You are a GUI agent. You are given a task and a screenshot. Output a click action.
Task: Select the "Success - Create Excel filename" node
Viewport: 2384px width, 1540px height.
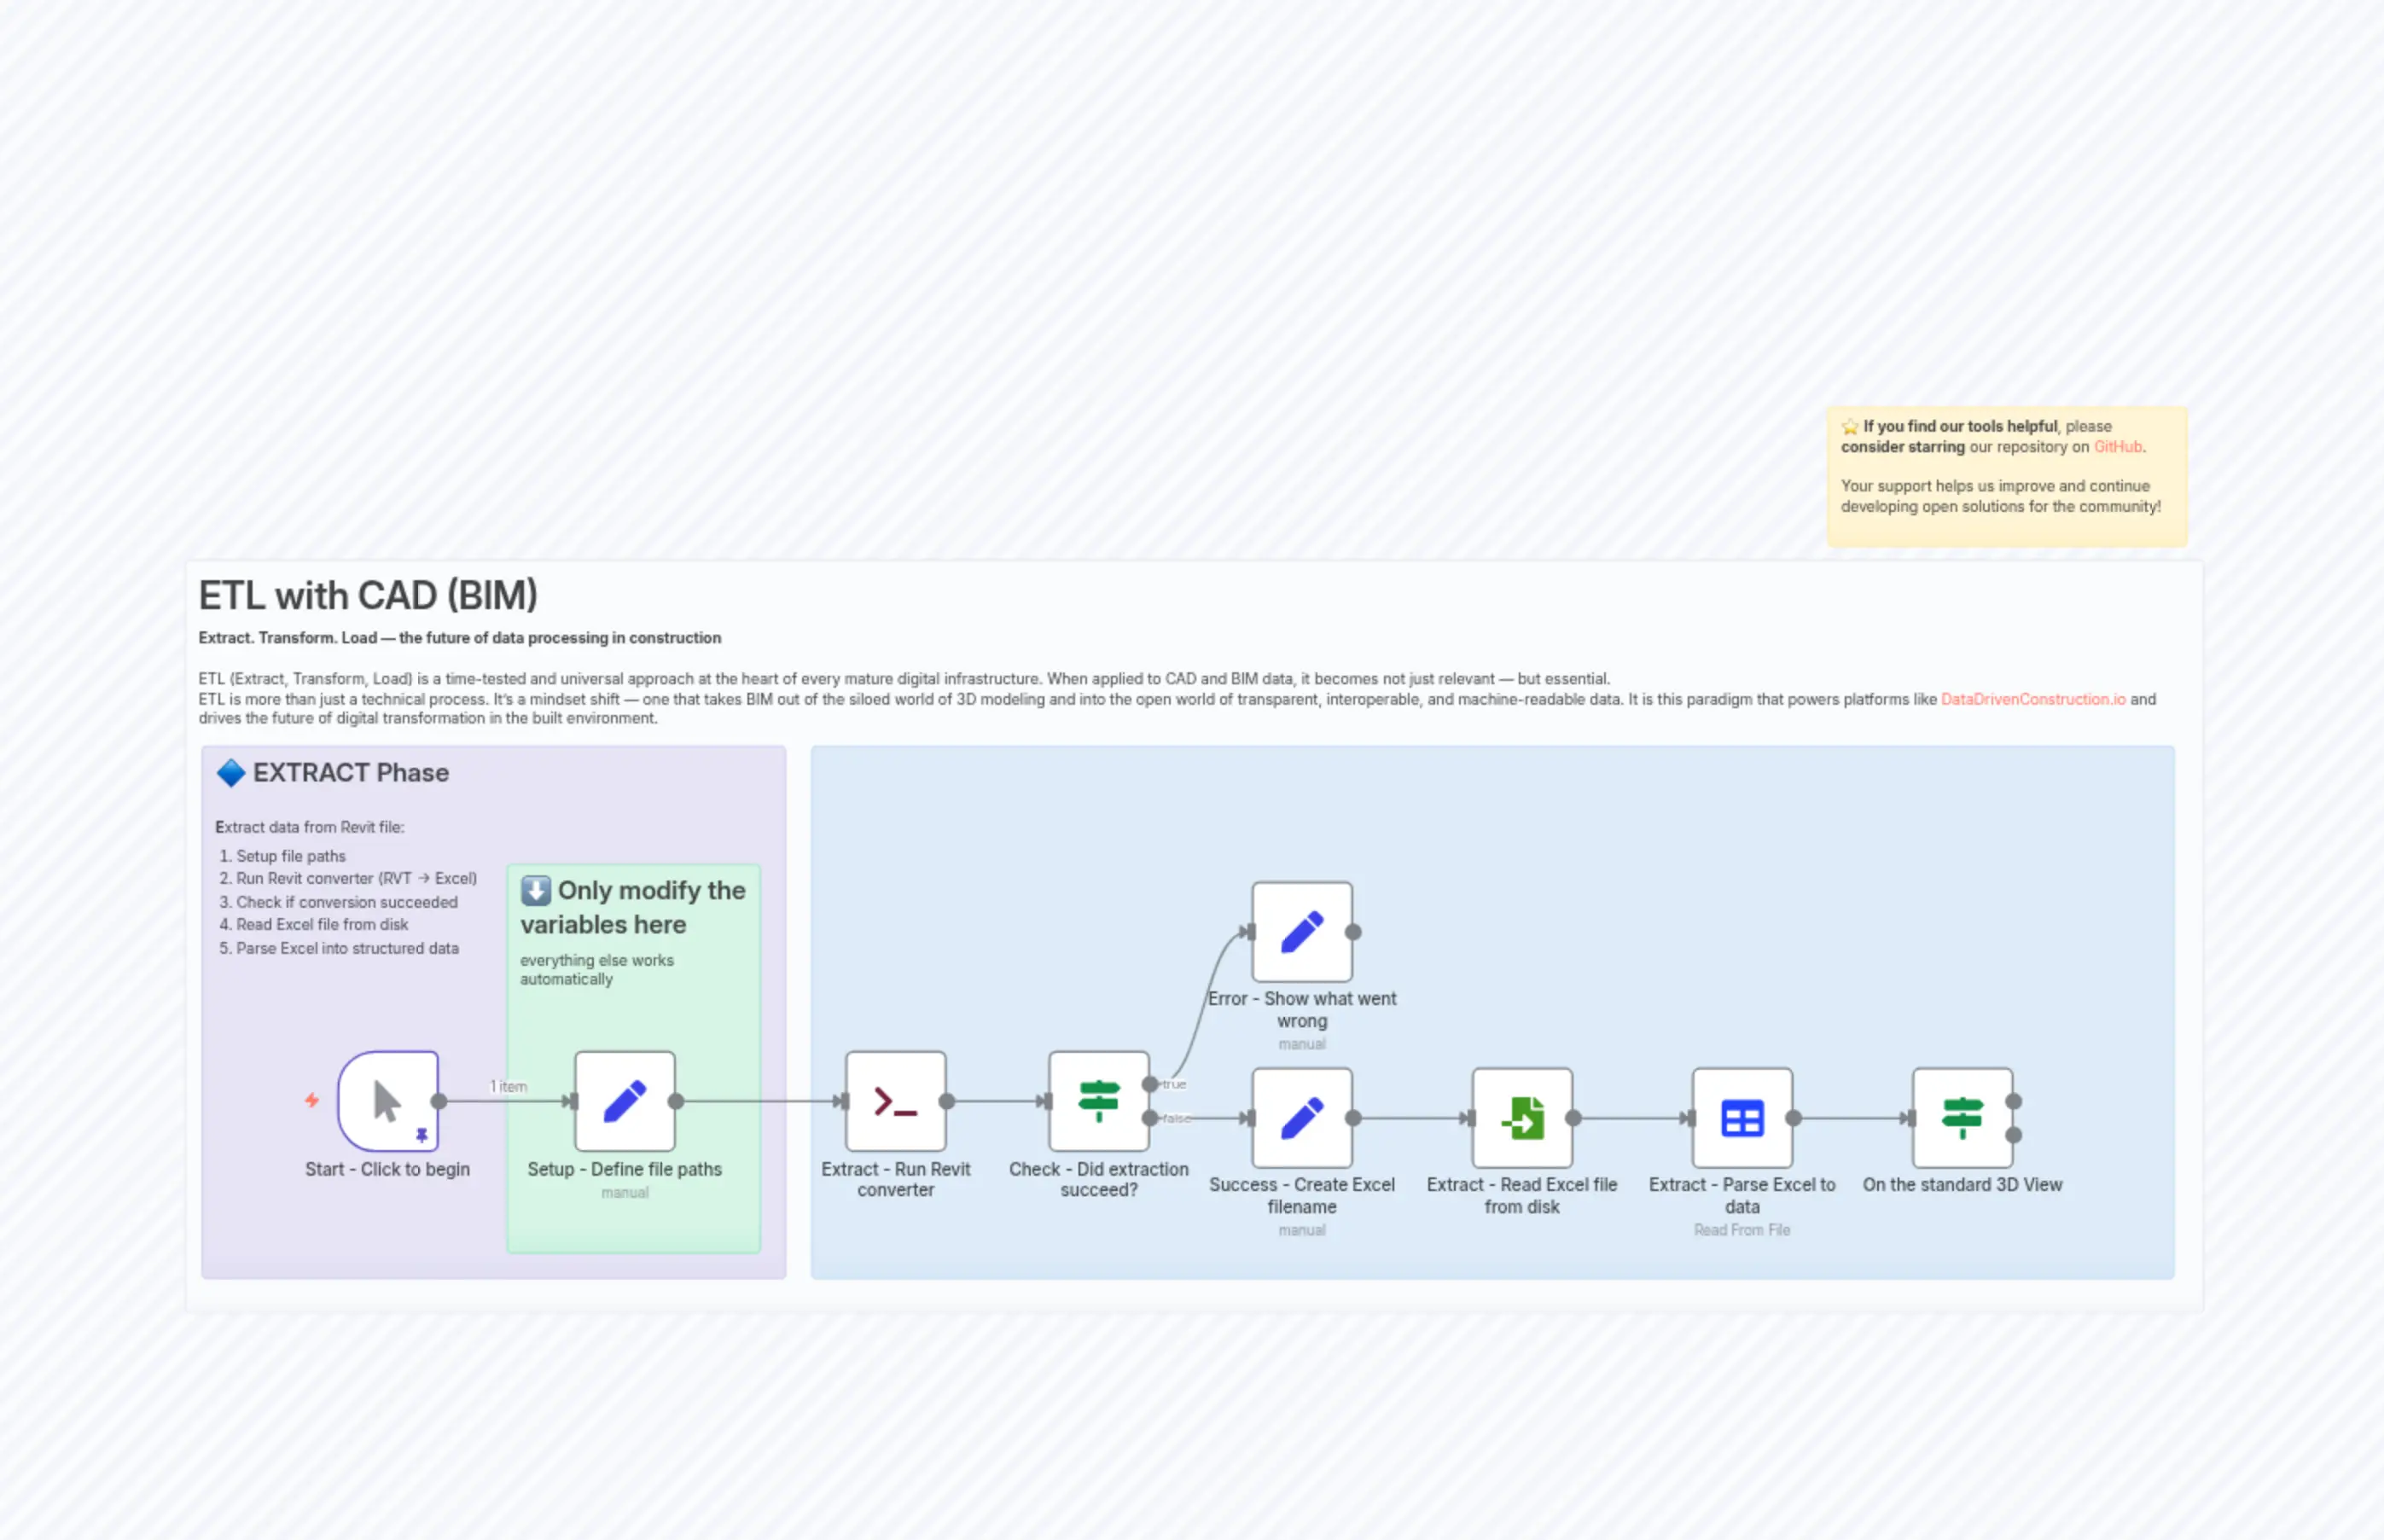point(1301,1117)
